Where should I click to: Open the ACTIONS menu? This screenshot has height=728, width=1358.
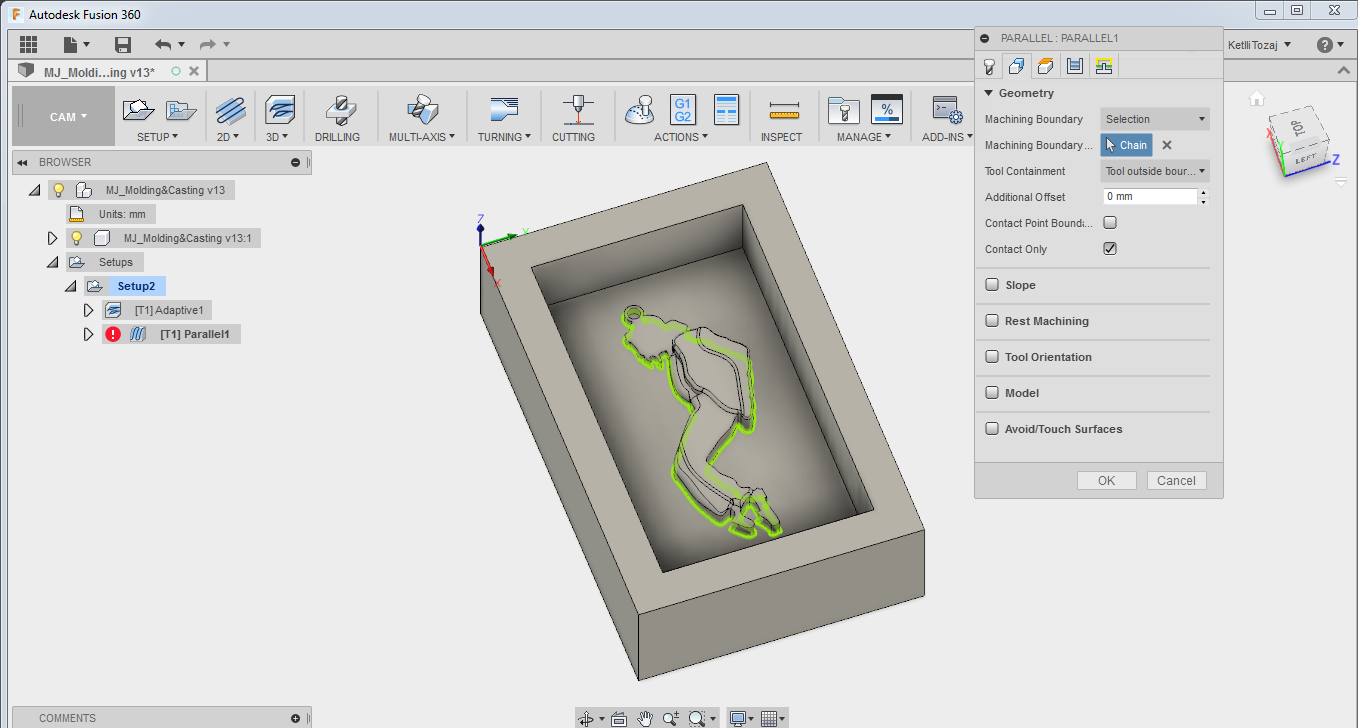[x=681, y=137]
